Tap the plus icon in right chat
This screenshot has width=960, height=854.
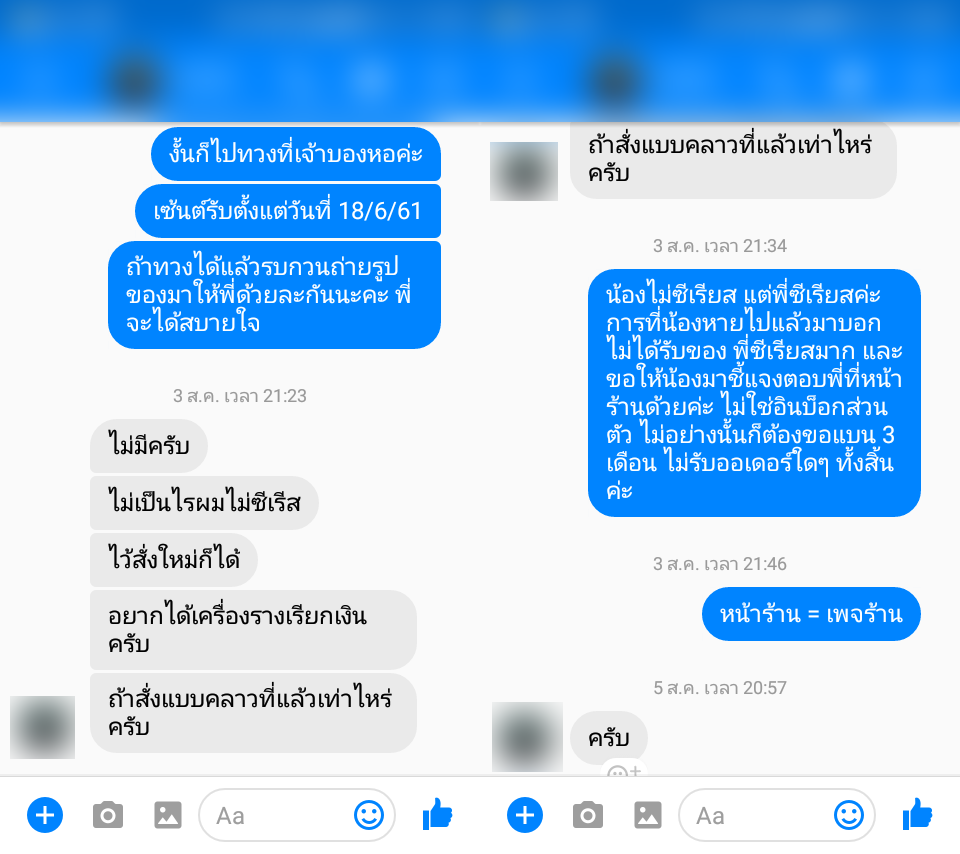[x=525, y=815]
